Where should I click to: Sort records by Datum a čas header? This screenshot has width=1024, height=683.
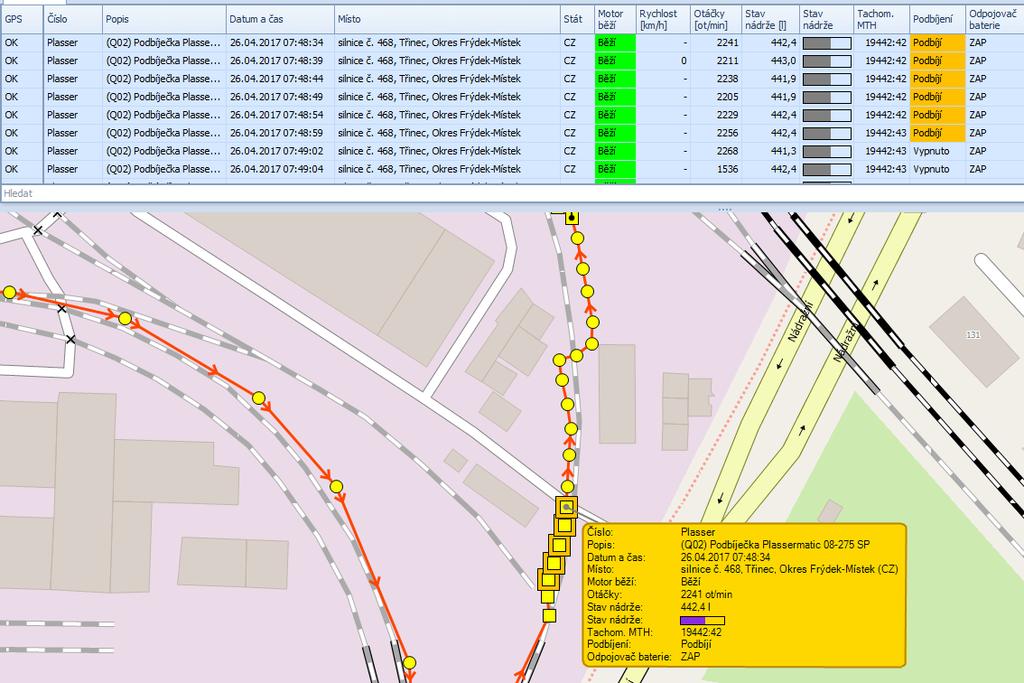click(280, 19)
